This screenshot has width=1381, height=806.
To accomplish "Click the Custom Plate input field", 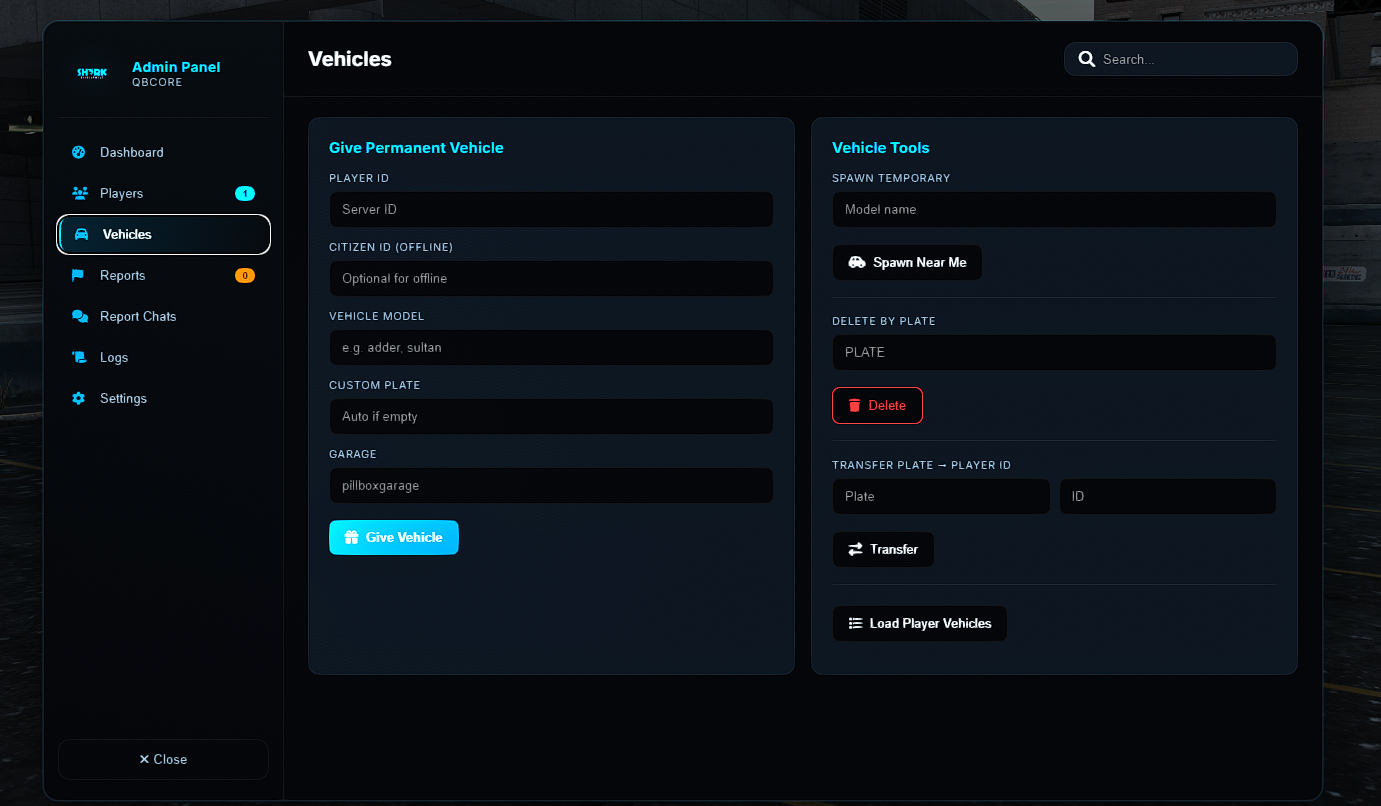I will [x=551, y=416].
